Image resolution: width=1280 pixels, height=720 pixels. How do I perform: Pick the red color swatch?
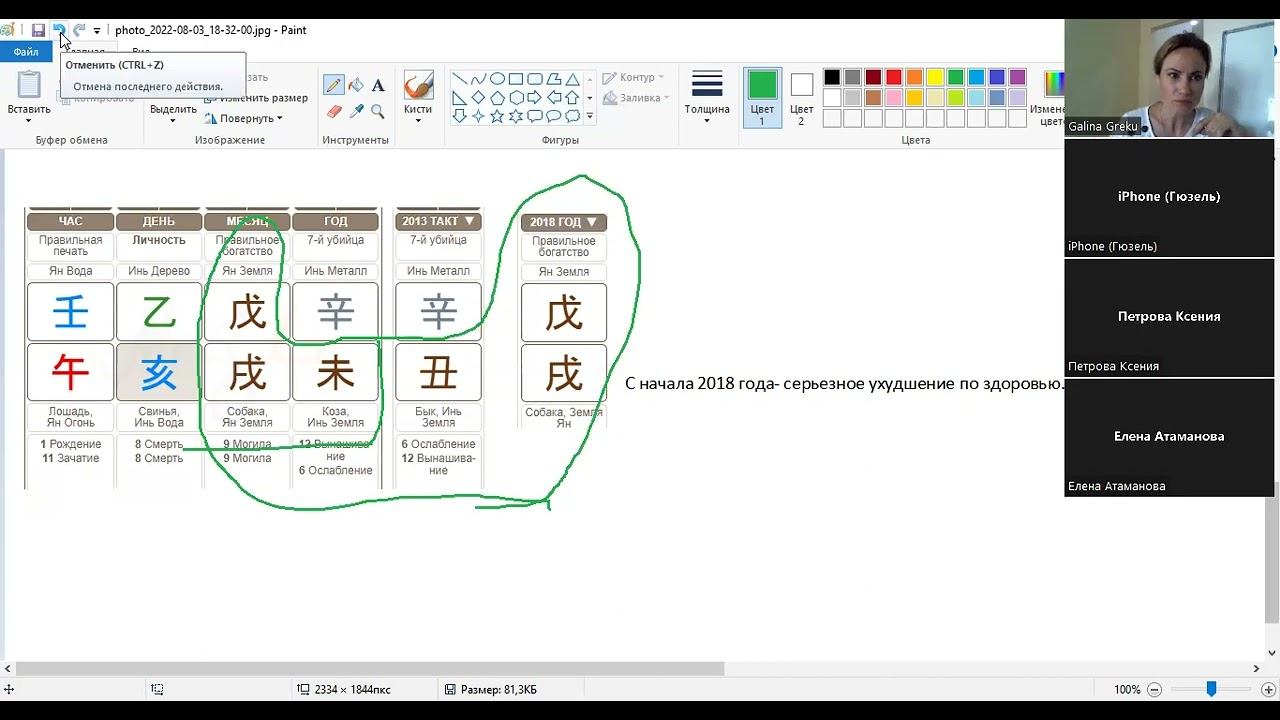tap(894, 77)
